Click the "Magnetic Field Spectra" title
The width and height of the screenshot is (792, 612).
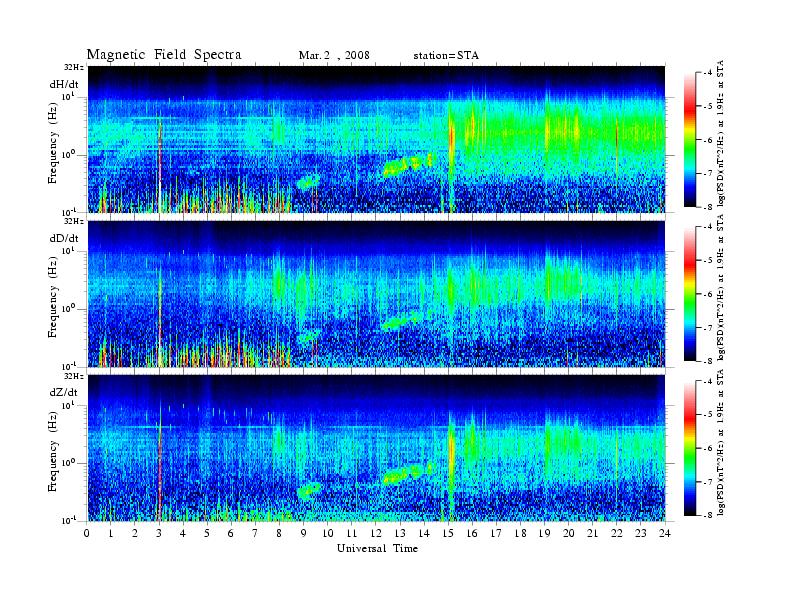[x=164, y=55]
